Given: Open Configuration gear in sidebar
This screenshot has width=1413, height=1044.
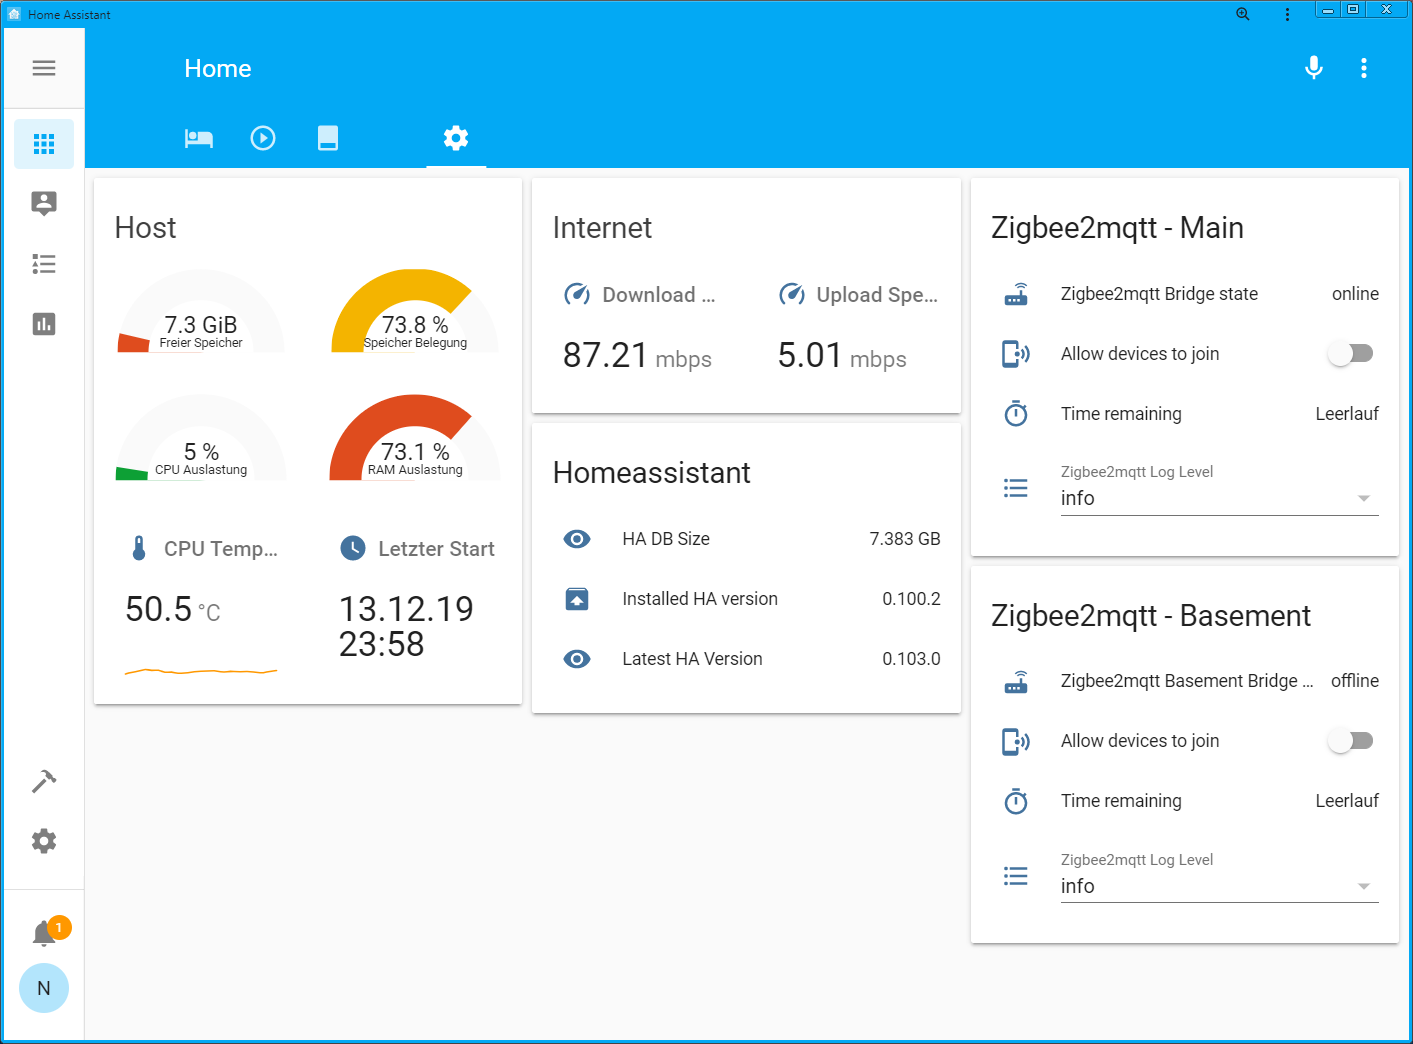Looking at the screenshot, I should click(44, 841).
